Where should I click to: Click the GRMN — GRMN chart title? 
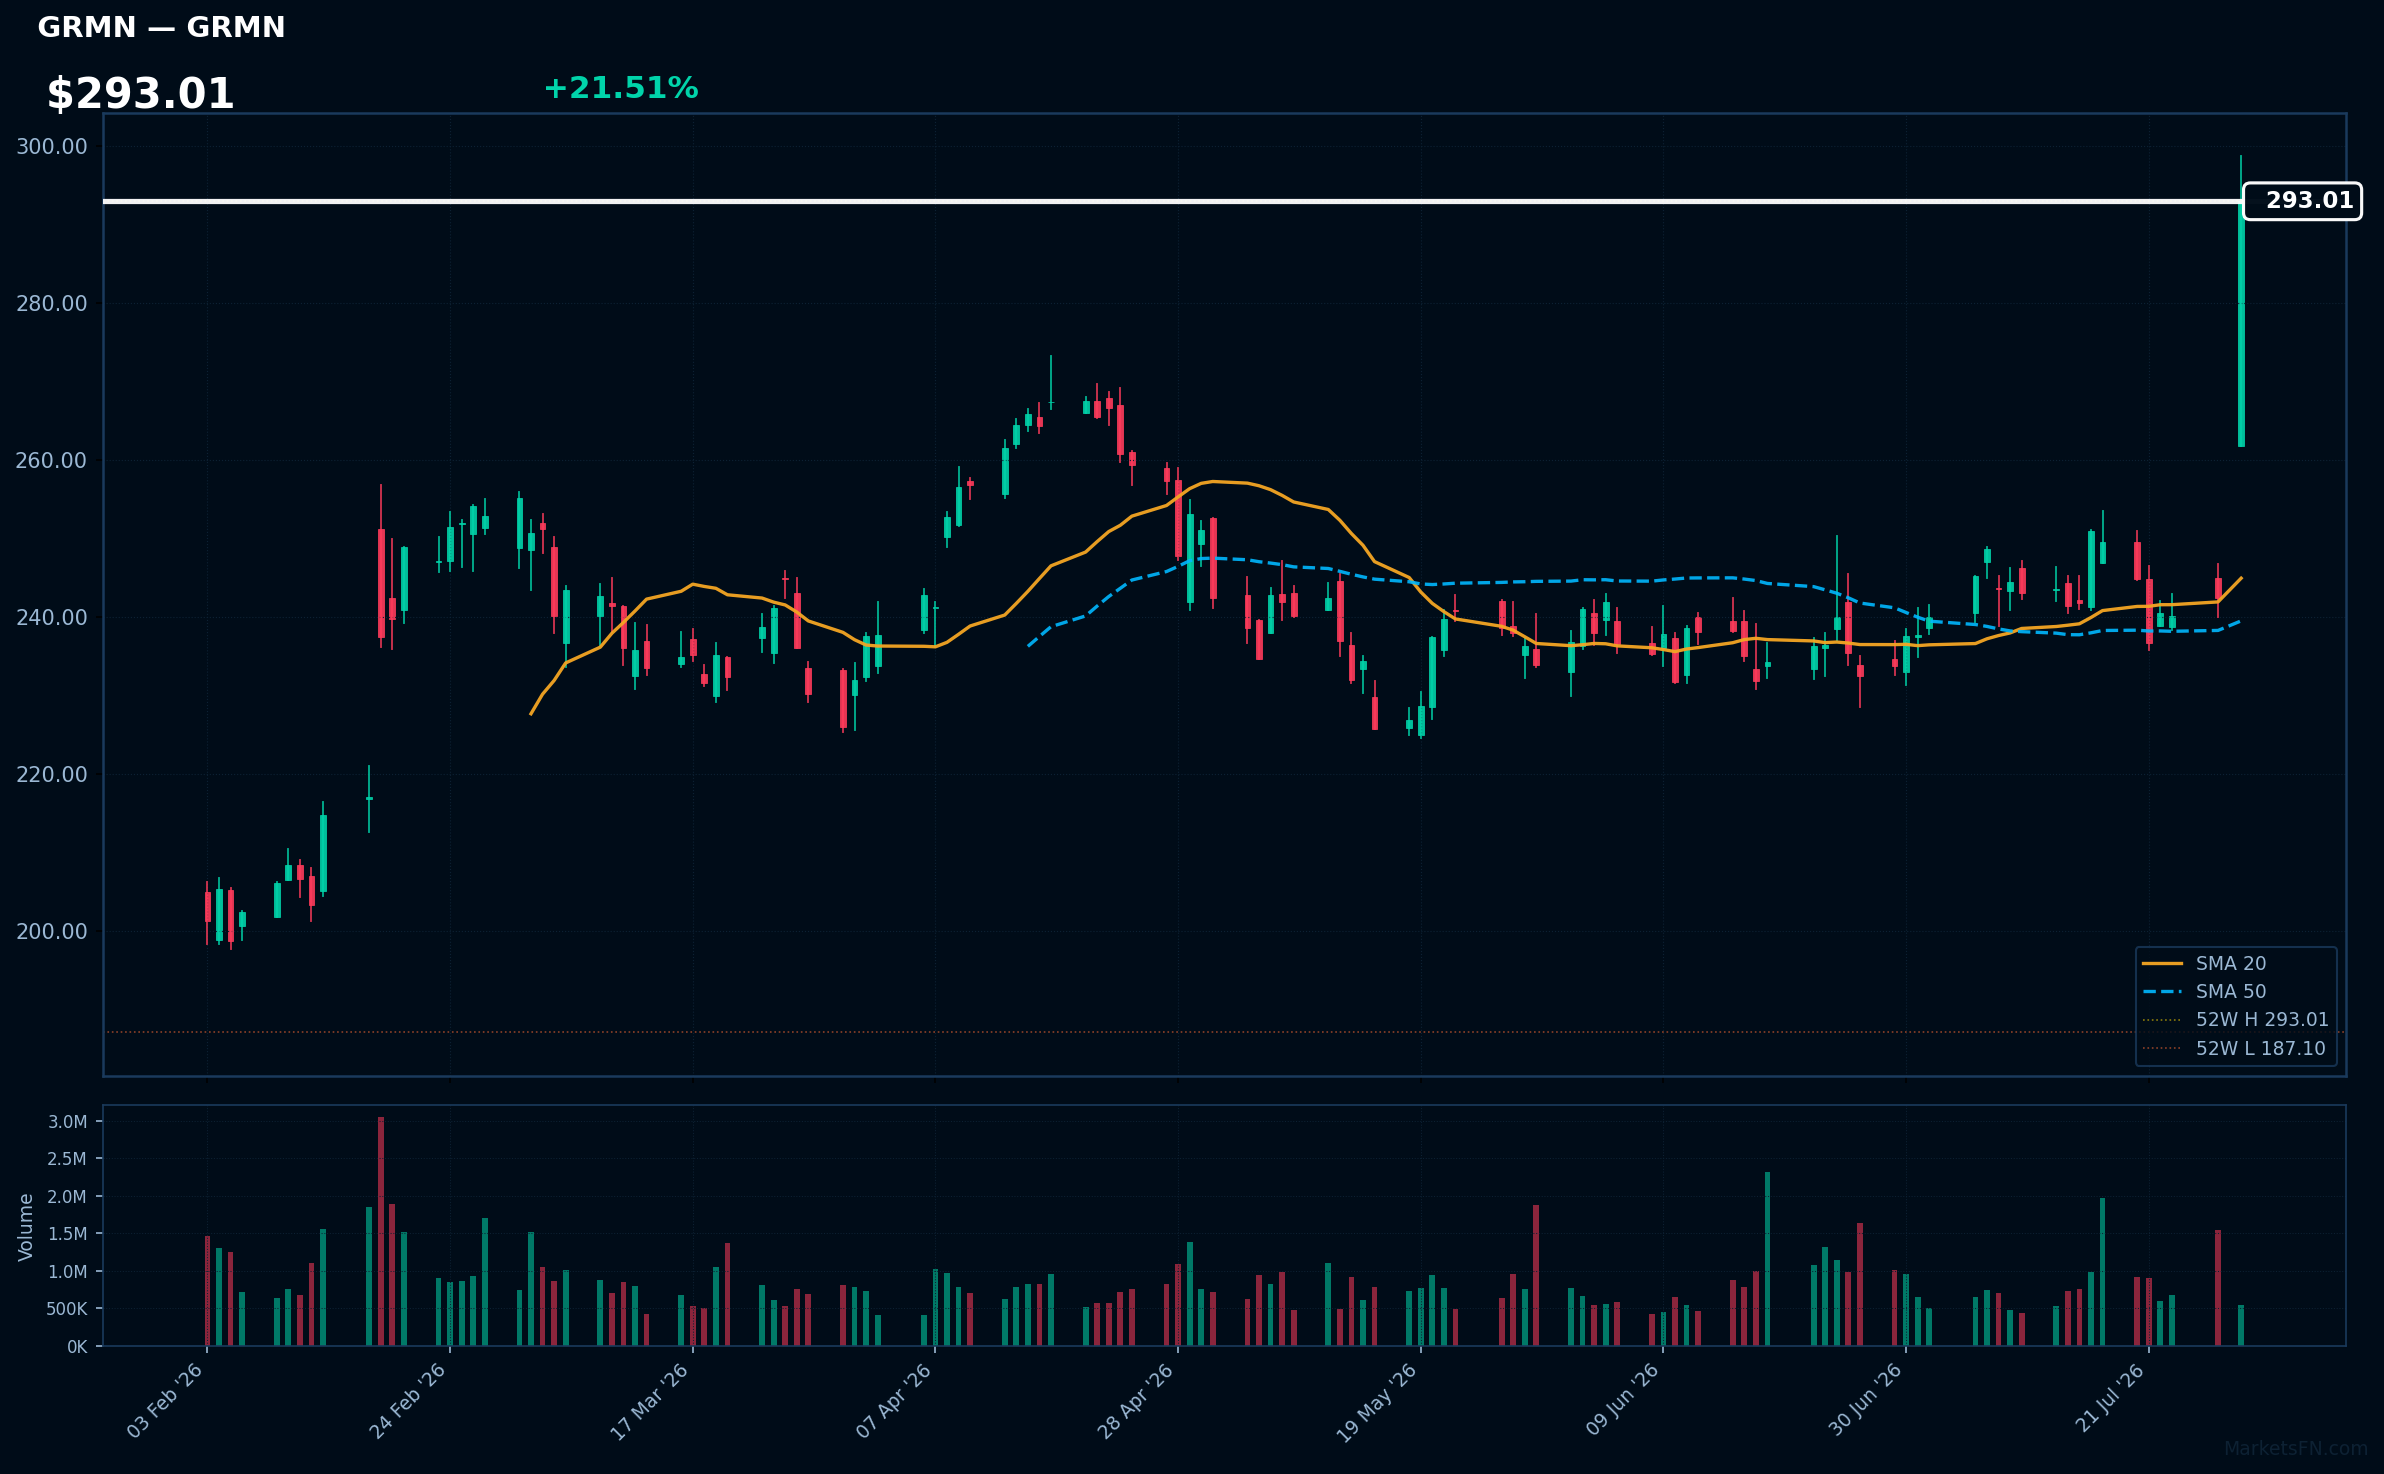[x=161, y=27]
